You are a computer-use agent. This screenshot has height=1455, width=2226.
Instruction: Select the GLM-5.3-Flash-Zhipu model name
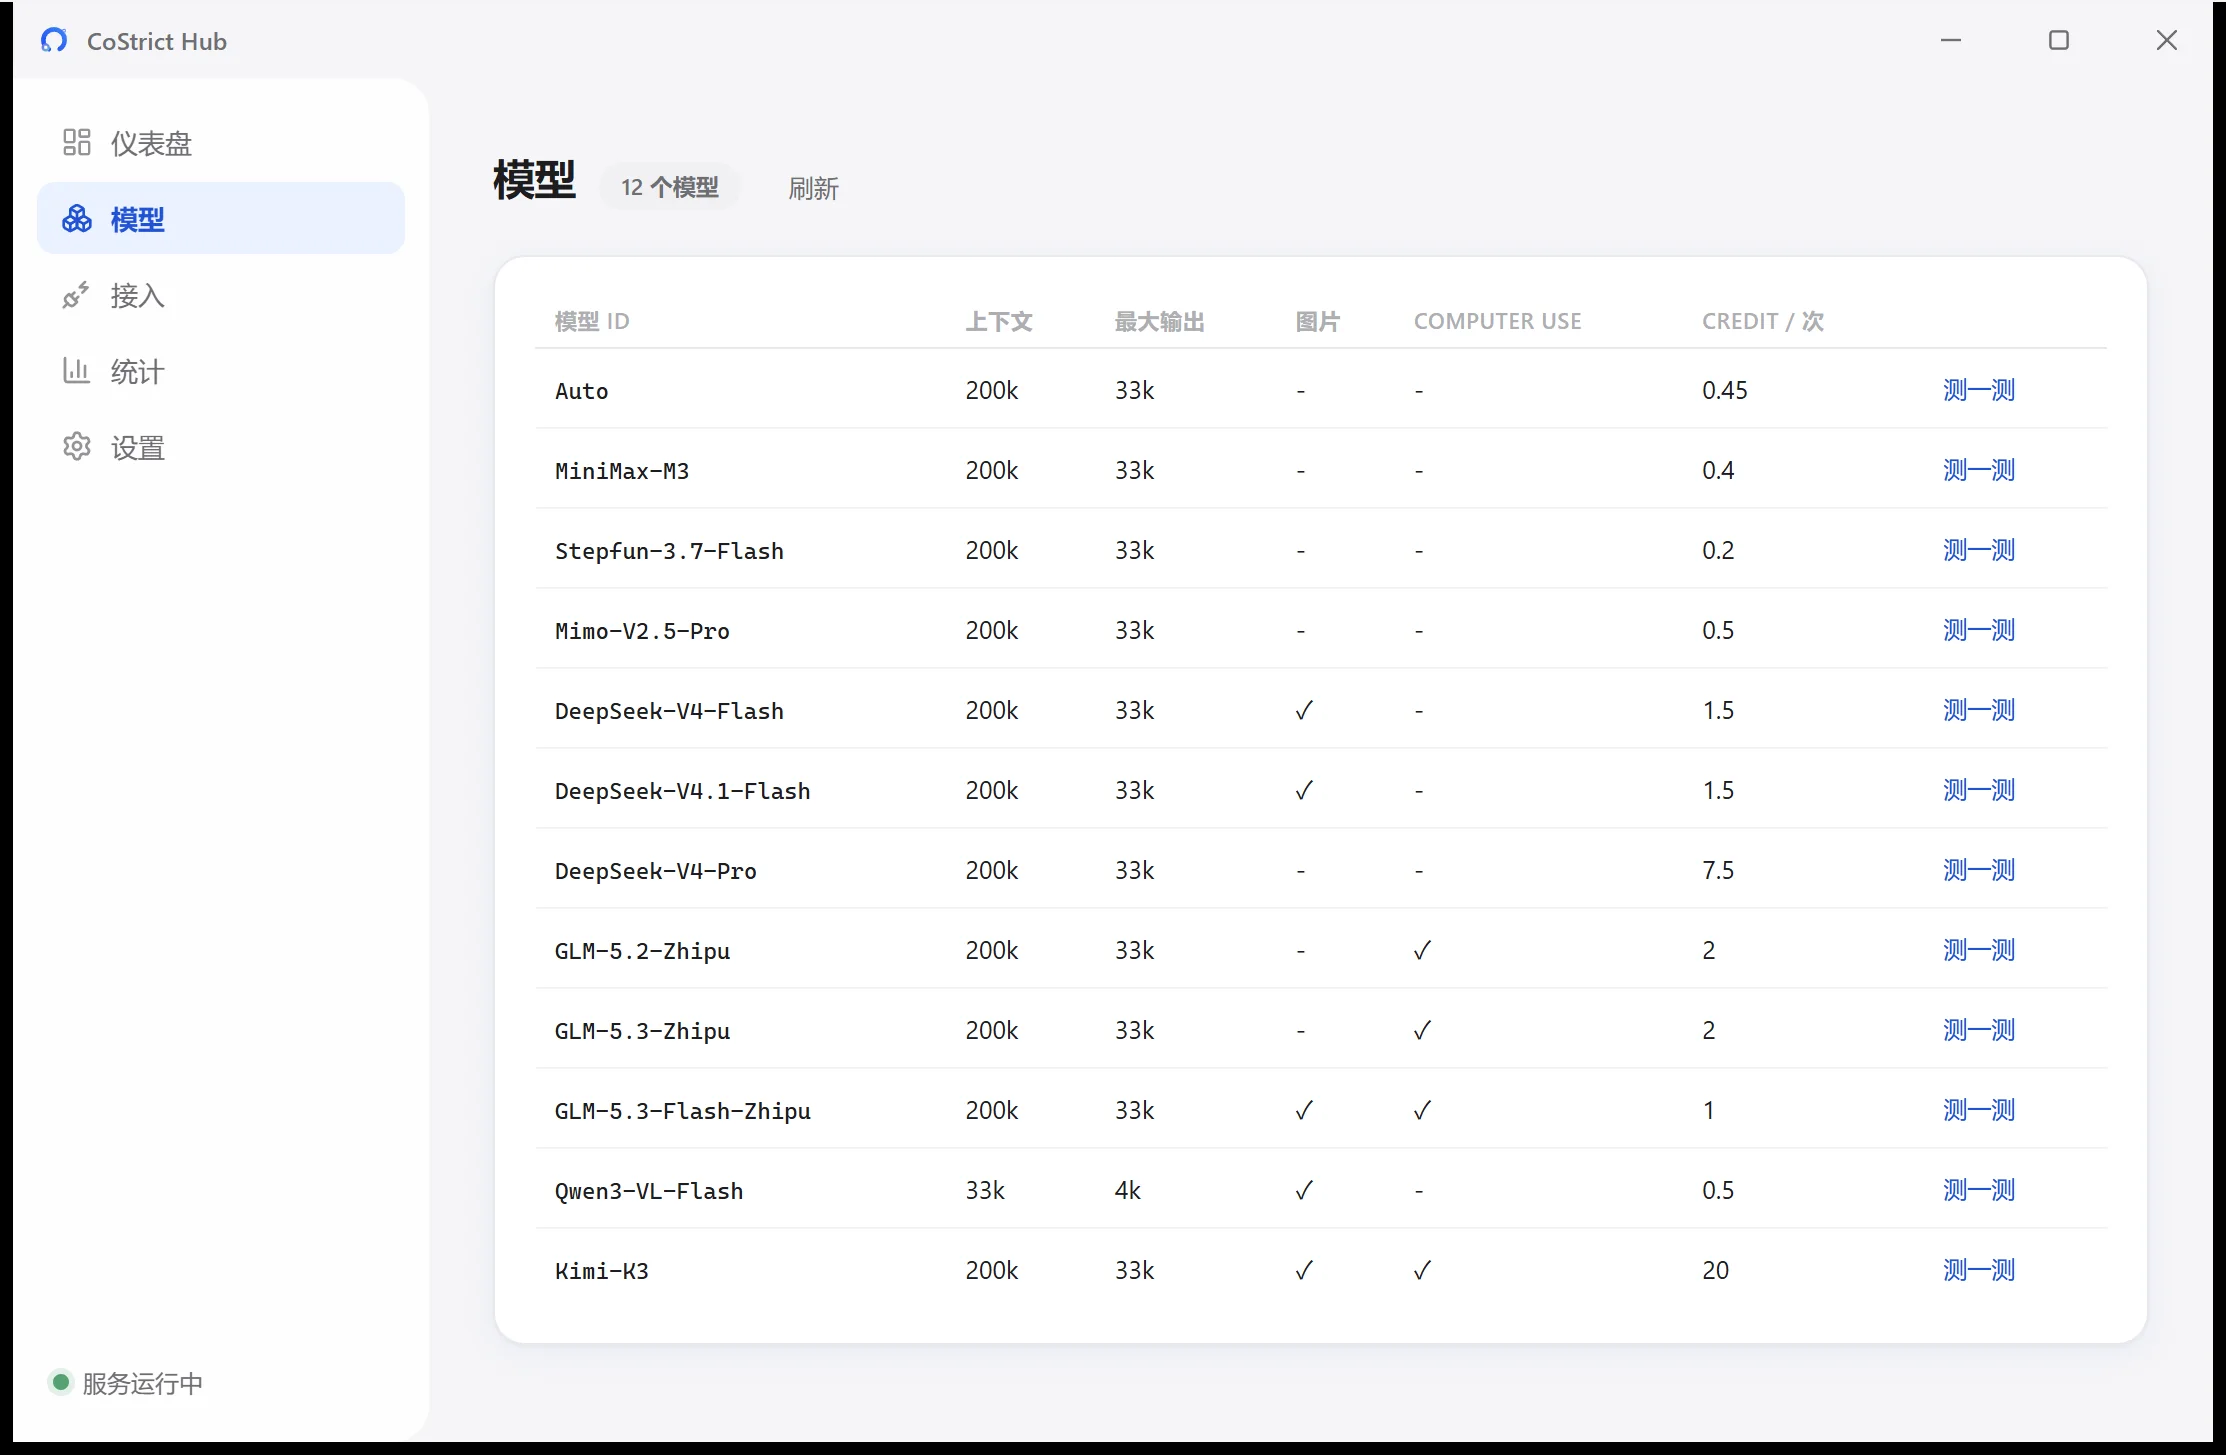tap(683, 1111)
